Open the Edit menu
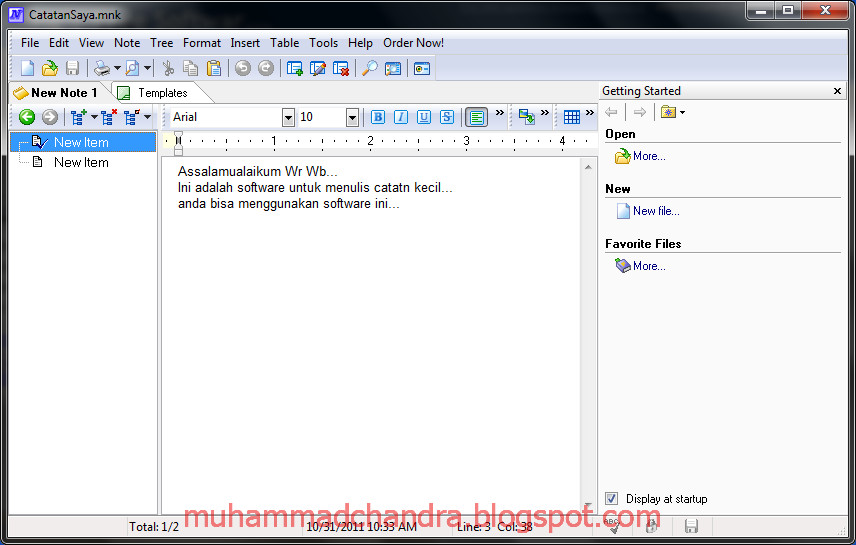Image resolution: width=856 pixels, height=545 pixels. (58, 43)
